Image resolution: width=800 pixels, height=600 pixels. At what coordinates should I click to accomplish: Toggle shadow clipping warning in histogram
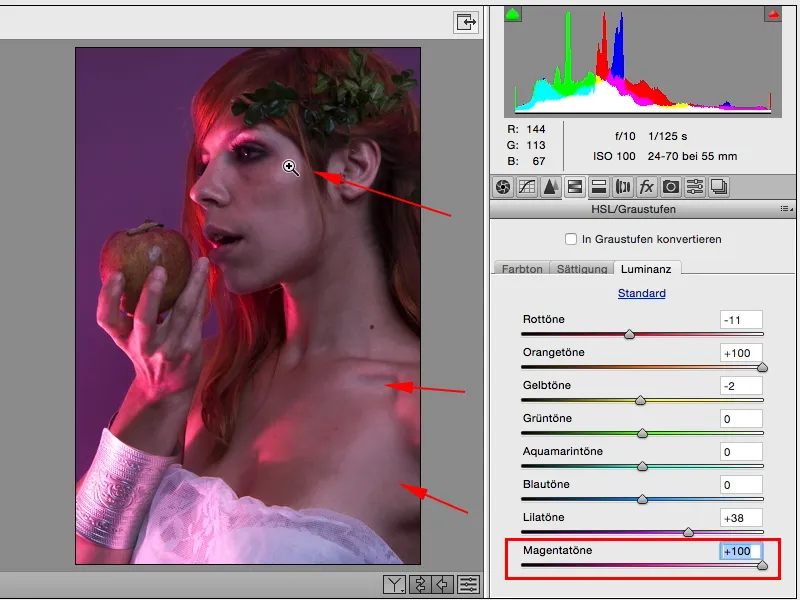(513, 14)
